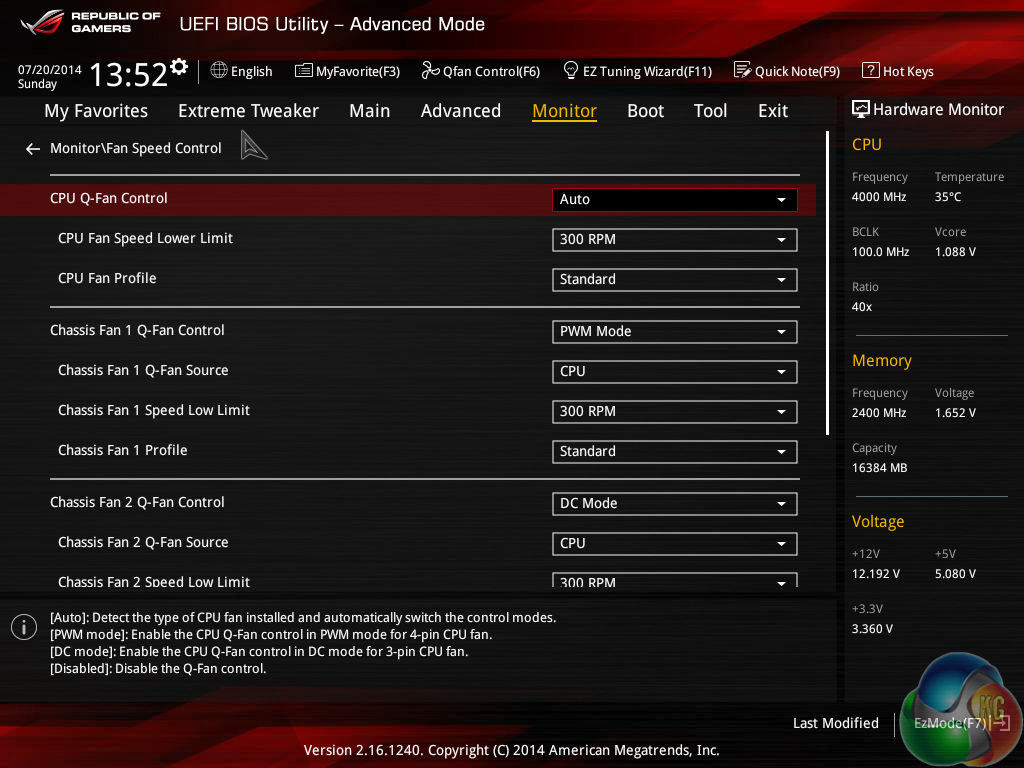Click the CPU temperature 35°C value
This screenshot has height=768, width=1024.
point(948,197)
